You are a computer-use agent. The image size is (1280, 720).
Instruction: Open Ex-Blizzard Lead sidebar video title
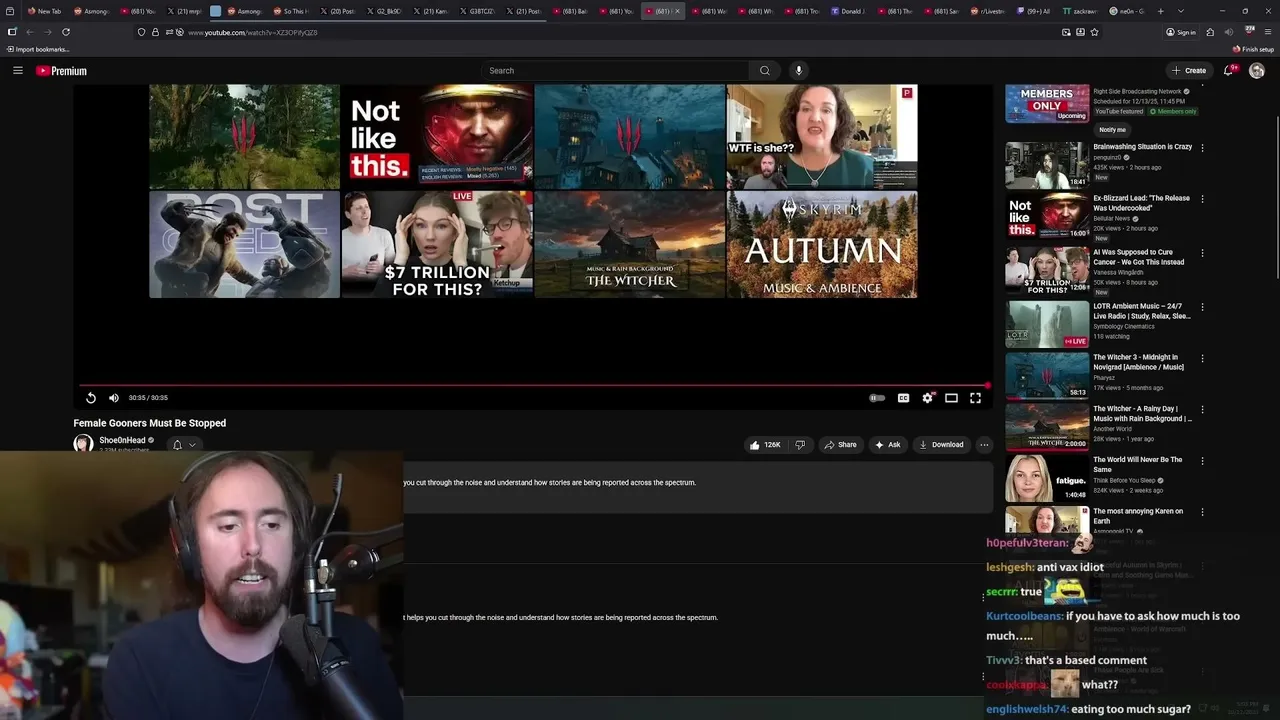click(x=1141, y=203)
